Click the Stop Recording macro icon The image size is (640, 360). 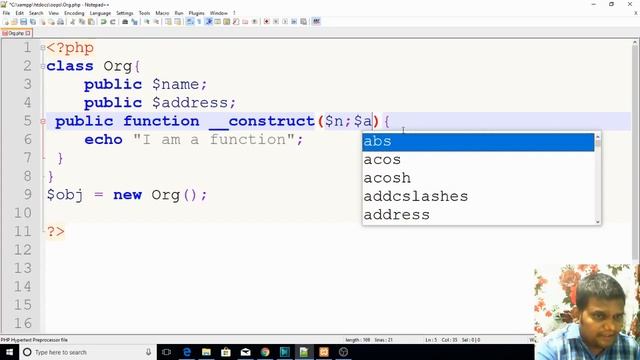tap(276, 22)
